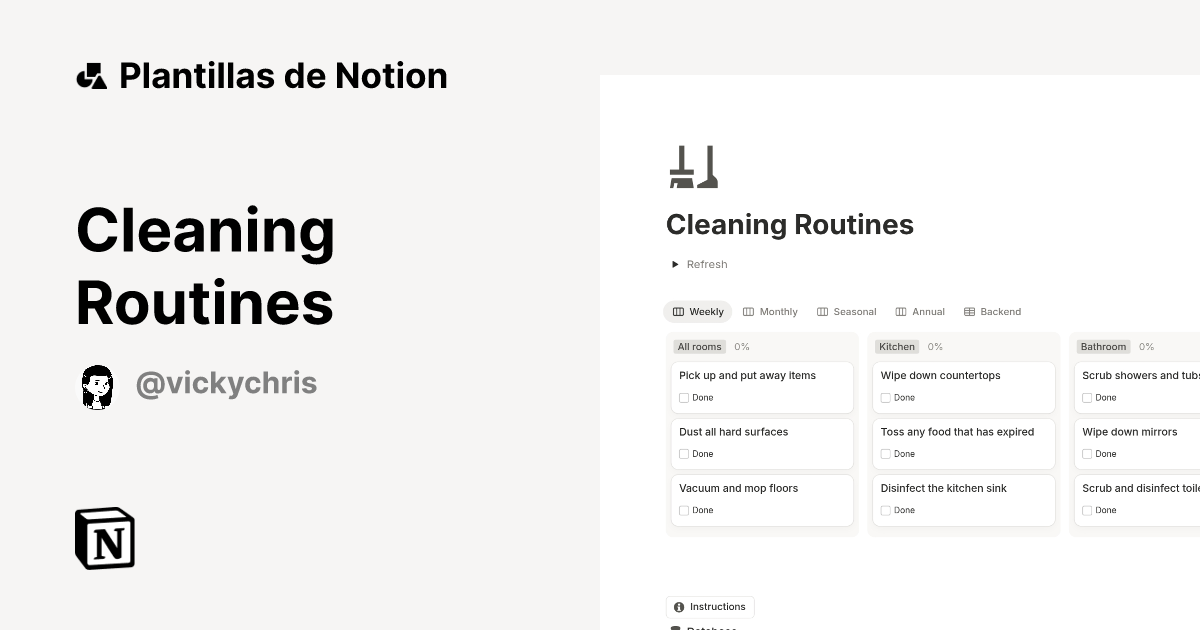
Task: Mark Wipe down countertops as Done
Action: 885,397
